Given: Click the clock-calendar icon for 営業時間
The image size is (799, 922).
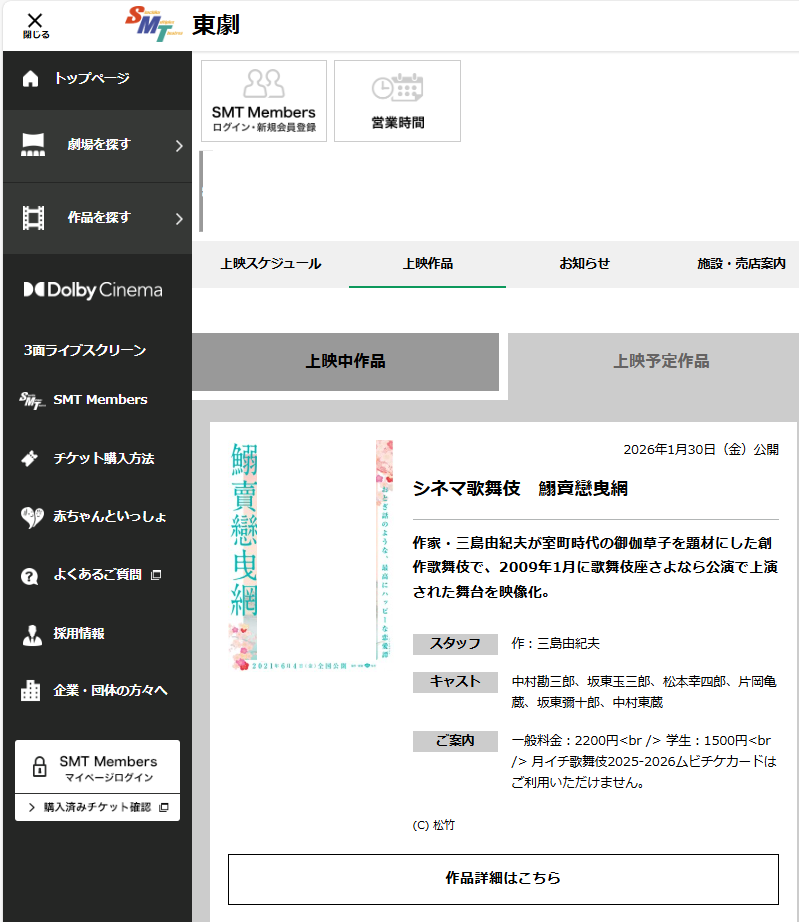Looking at the screenshot, I should pos(397,87).
